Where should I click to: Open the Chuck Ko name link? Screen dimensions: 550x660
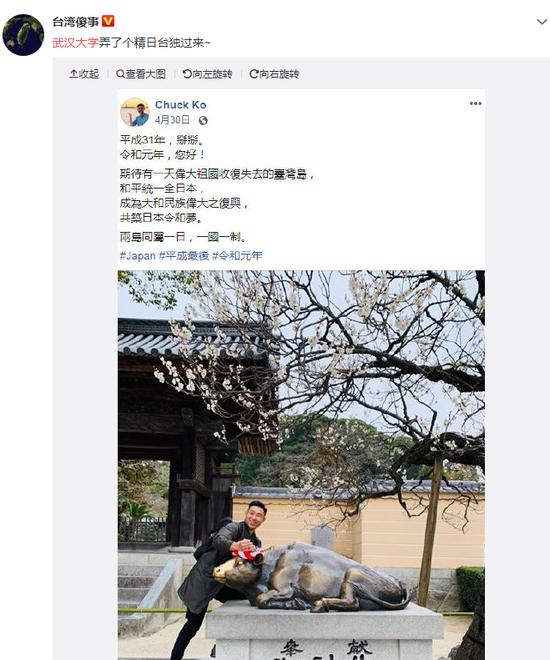[x=181, y=105]
